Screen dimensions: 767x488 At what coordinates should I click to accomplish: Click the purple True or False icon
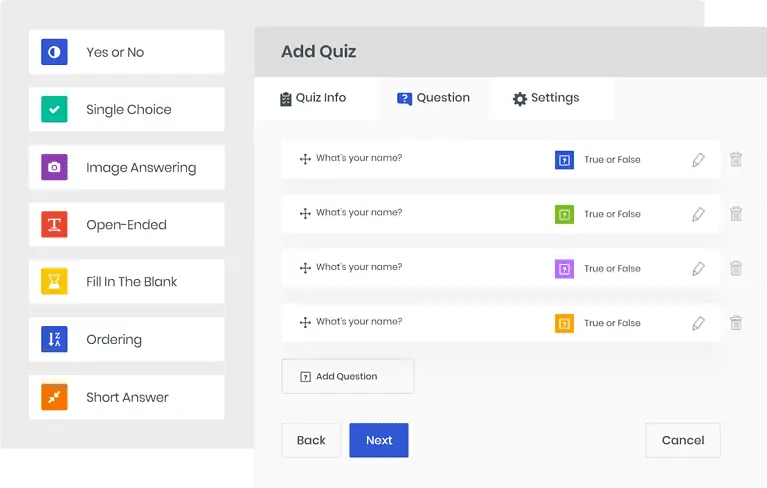pyautogui.click(x=564, y=268)
